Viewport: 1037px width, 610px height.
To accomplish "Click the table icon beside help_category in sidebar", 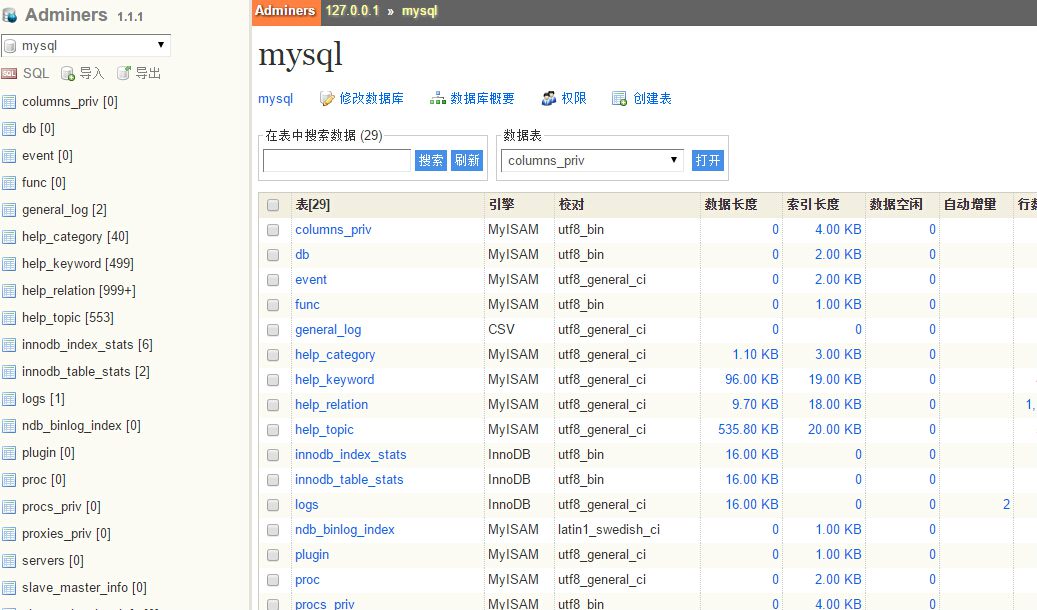I will point(9,237).
